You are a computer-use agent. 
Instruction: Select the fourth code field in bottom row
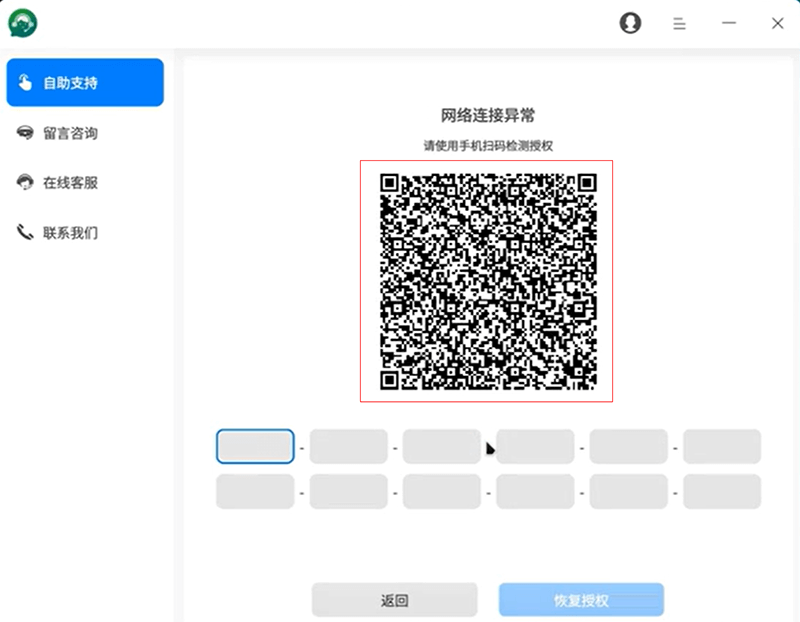pyautogui.click(x=535, y=491)
